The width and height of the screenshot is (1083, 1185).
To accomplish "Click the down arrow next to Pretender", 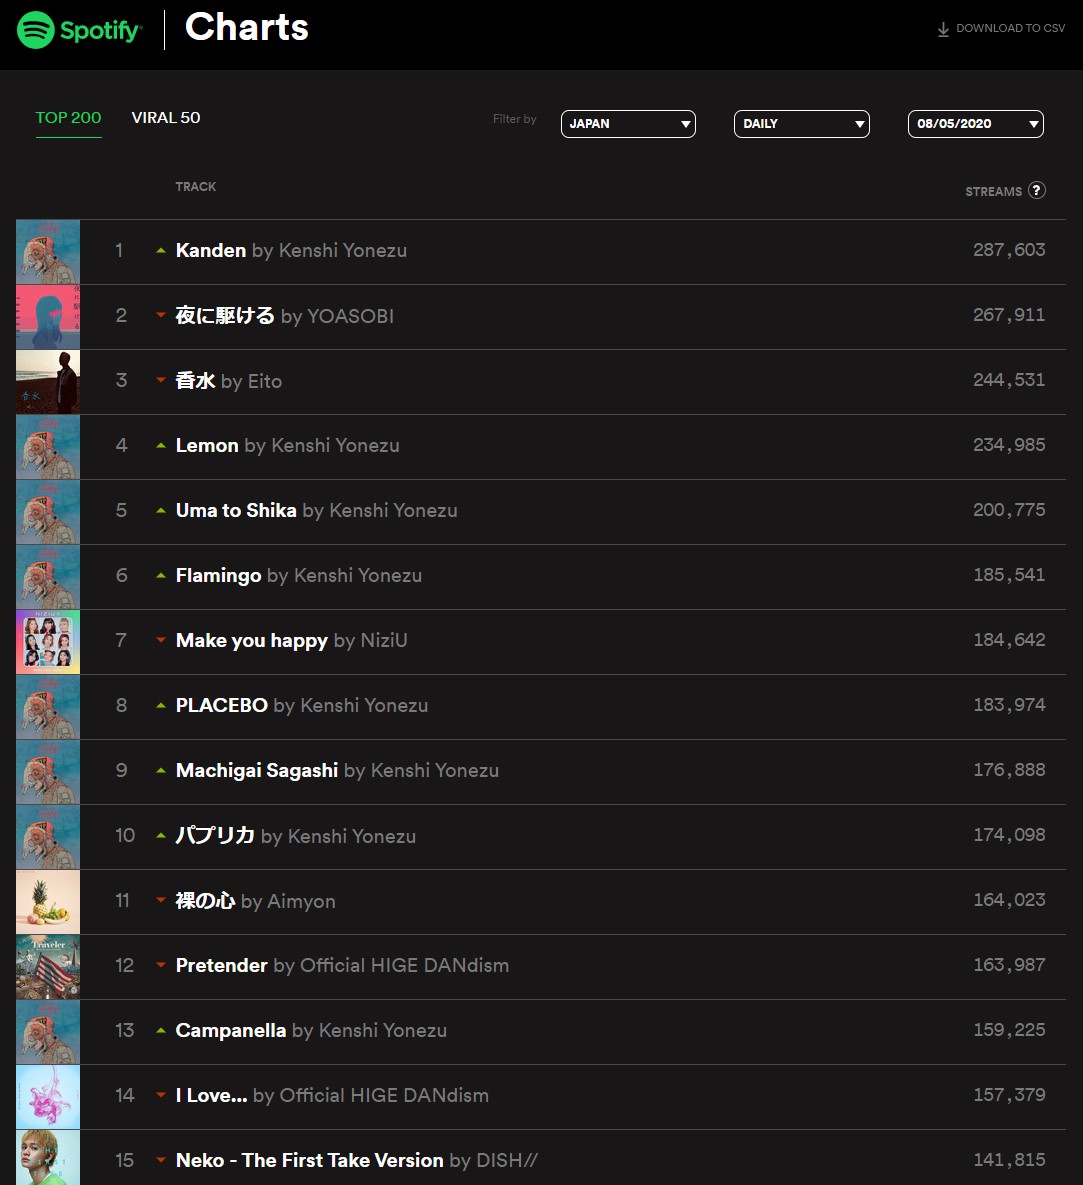I will coord(160,965).
